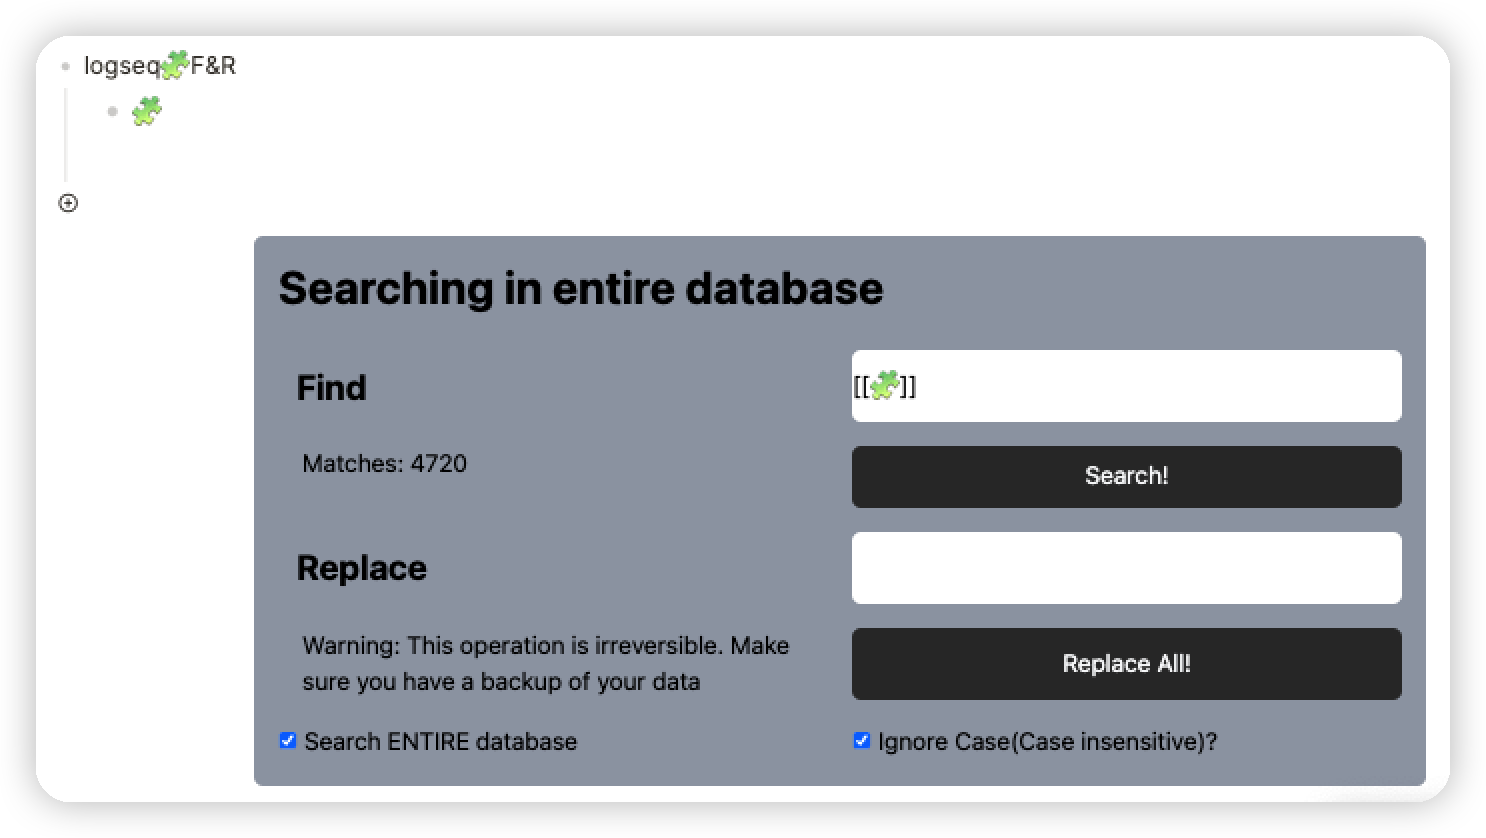Click the Find section label
The height and width of the screenshot is (838, 1486).
(331, 388)
